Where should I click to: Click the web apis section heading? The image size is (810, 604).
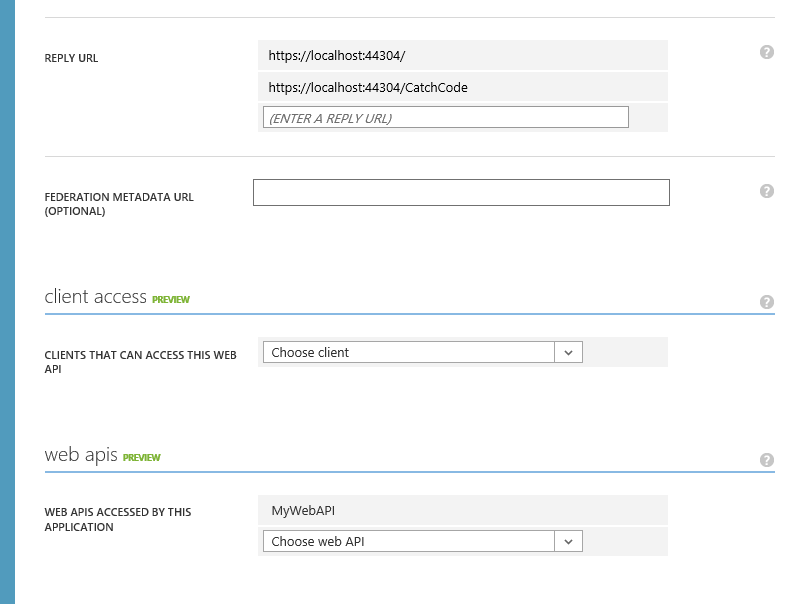click(81, 455)
